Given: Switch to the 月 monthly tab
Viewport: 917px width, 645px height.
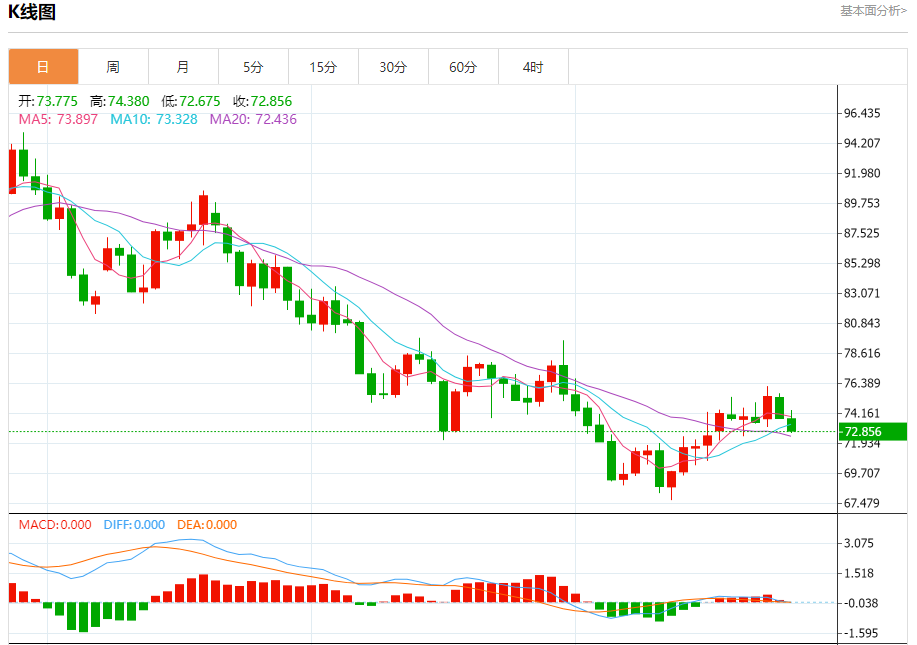Looking at the screenshot, I should 183,67.
